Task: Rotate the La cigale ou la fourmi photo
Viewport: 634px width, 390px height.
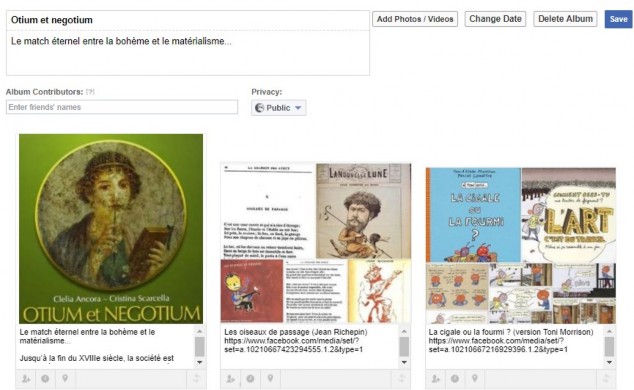Action: coord(606,379)
